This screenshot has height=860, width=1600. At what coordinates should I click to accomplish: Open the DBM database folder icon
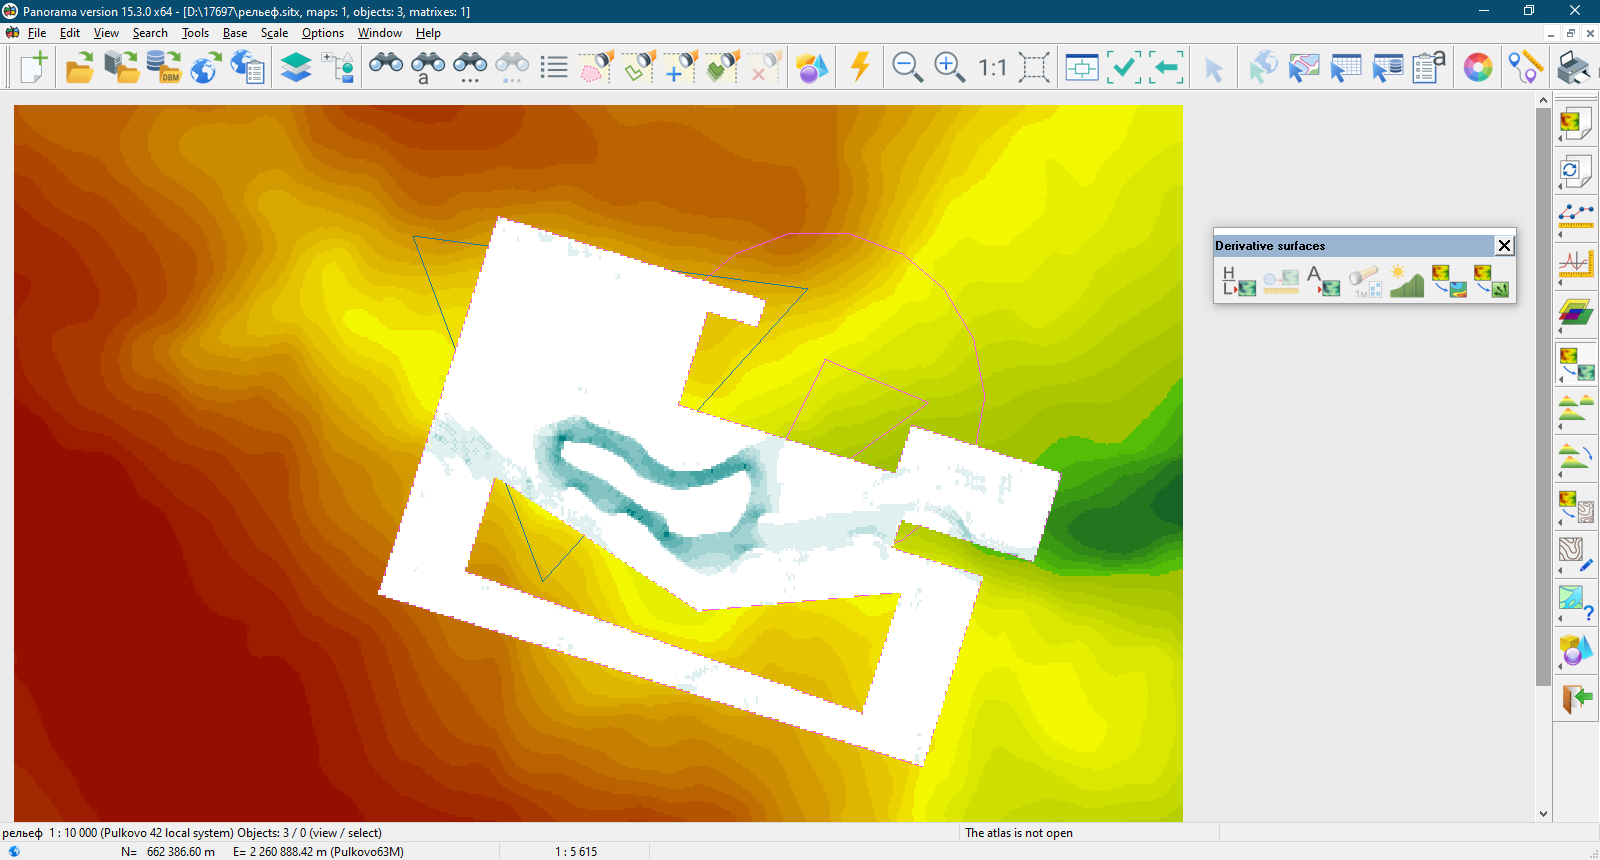click(163, 68)
